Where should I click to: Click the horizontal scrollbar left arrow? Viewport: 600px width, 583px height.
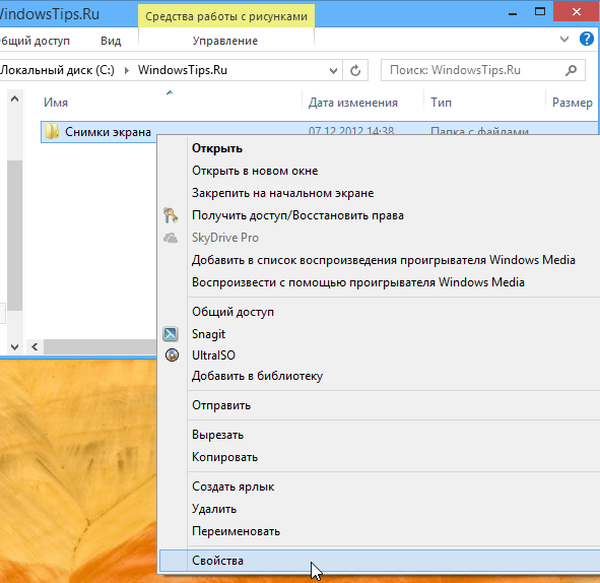(36, 347)
